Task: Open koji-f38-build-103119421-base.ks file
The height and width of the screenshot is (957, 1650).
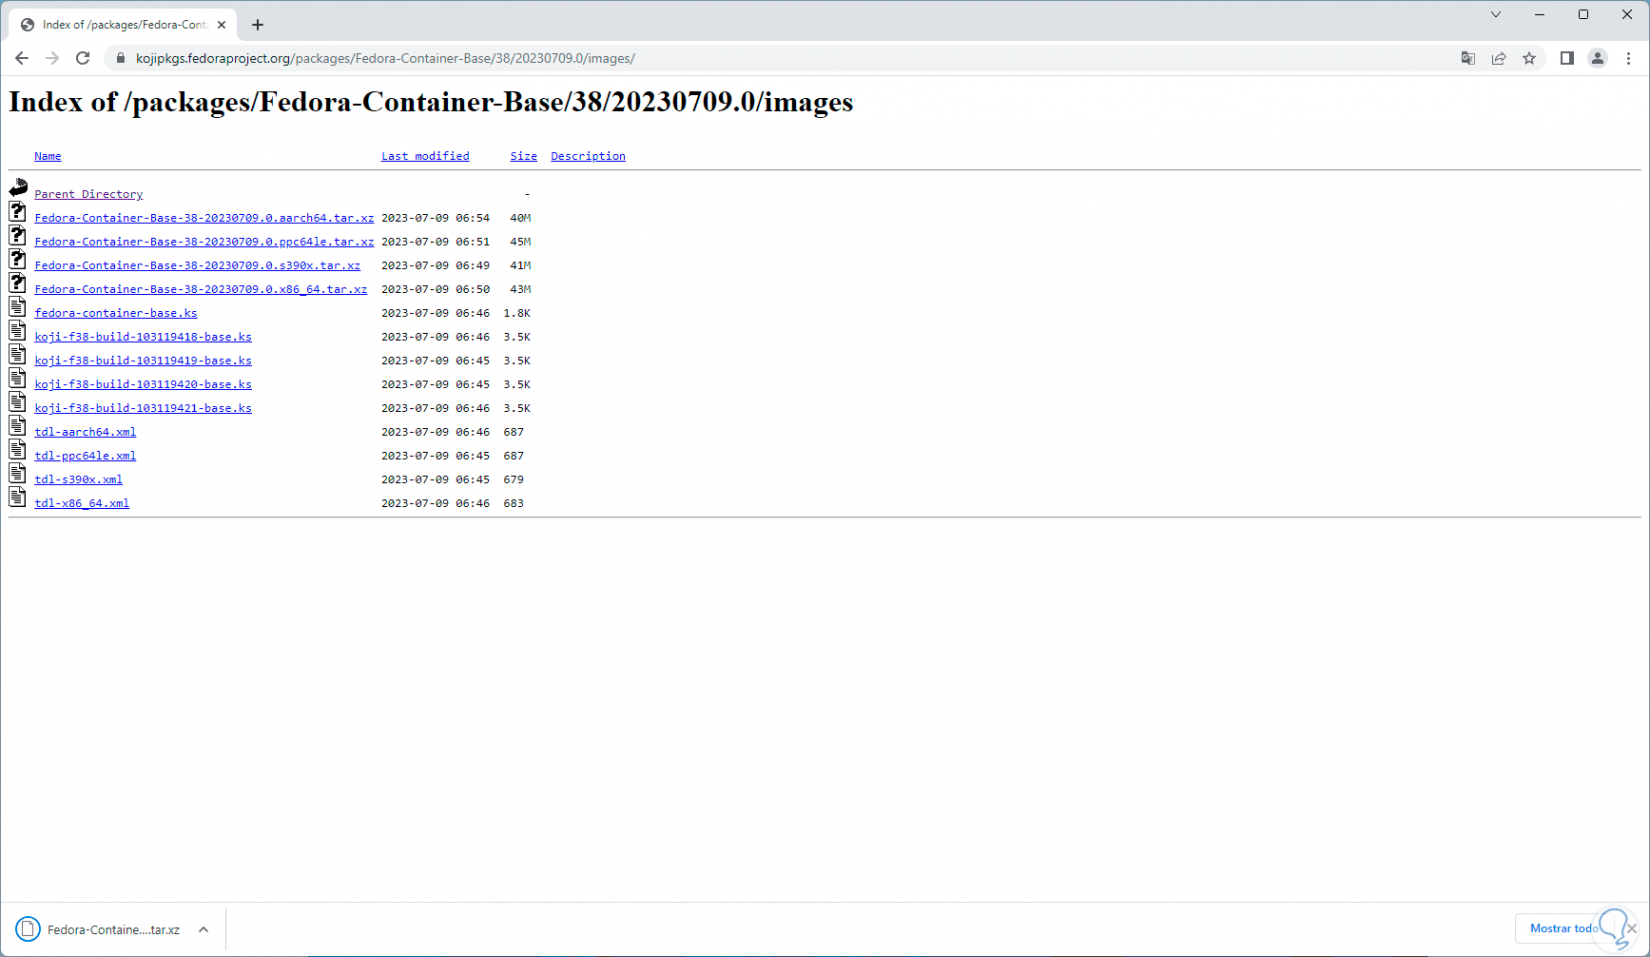Action: click(x=143, y=409)
